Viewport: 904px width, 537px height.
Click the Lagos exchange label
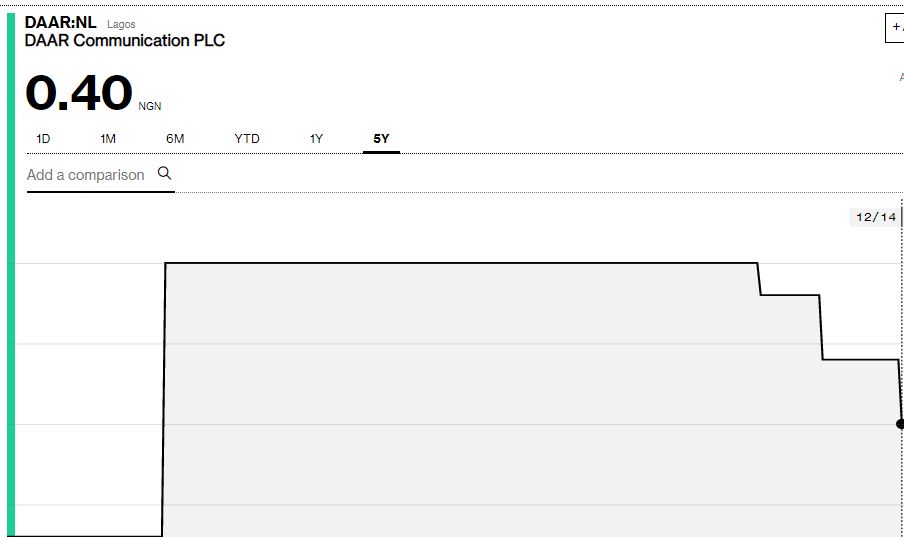[121, 24]
